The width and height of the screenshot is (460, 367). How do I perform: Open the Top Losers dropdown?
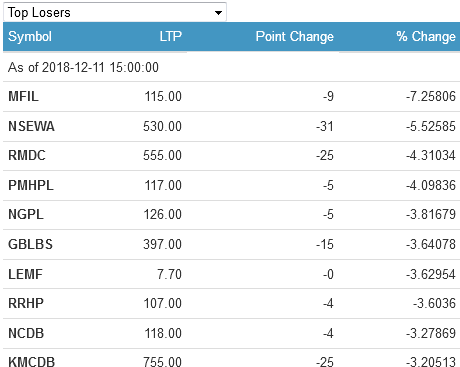tap(115, 12)
